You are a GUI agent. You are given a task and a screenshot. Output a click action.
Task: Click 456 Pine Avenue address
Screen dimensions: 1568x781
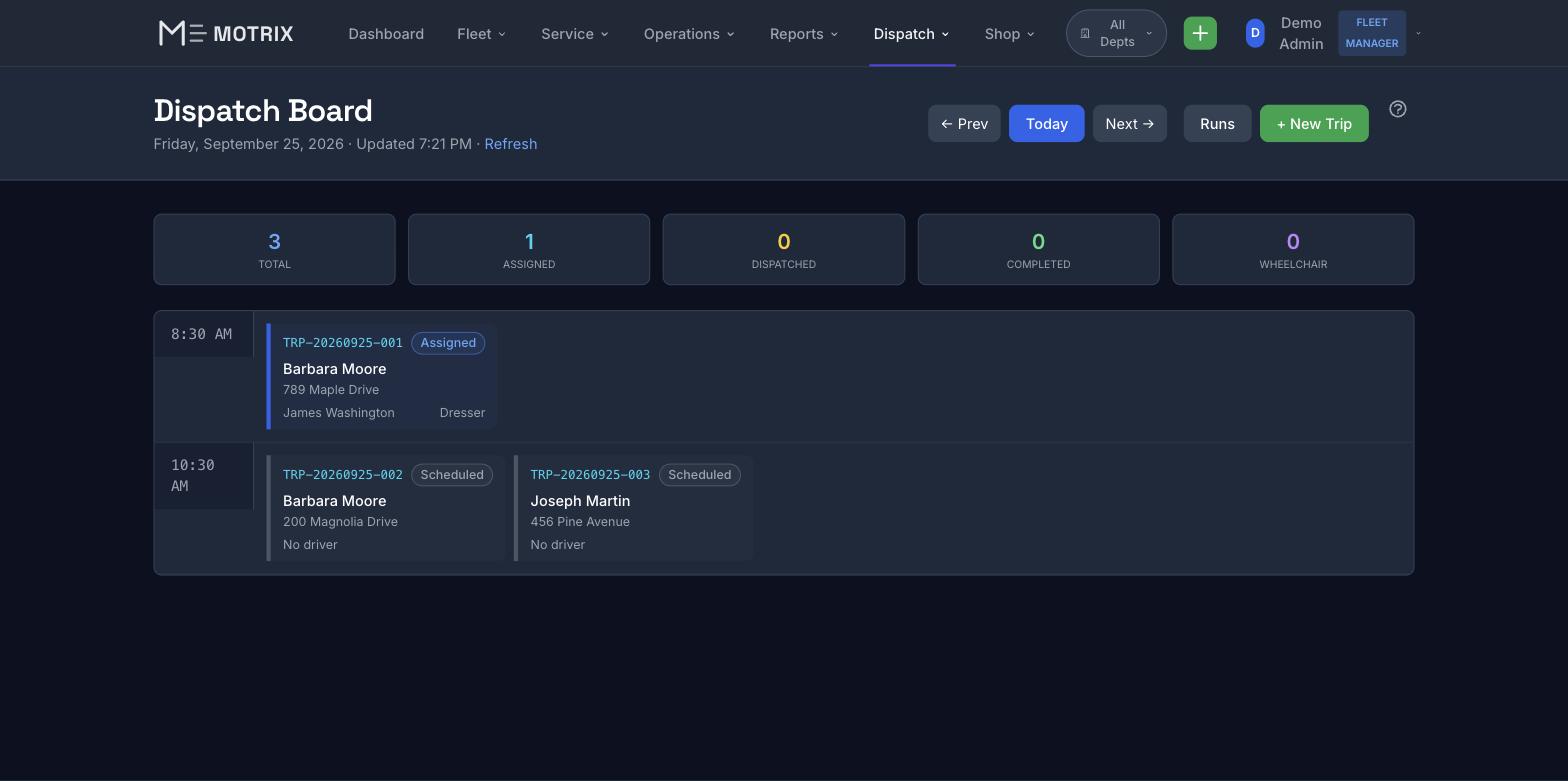coord(580,522)
